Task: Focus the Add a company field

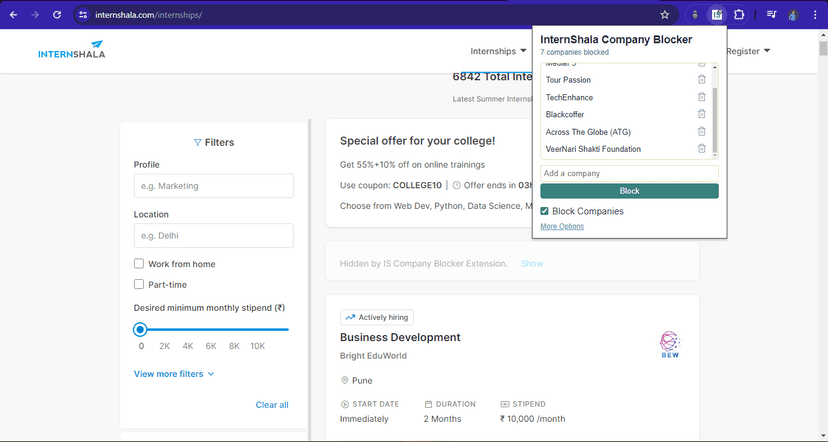Action: click(x=629, y=173)
